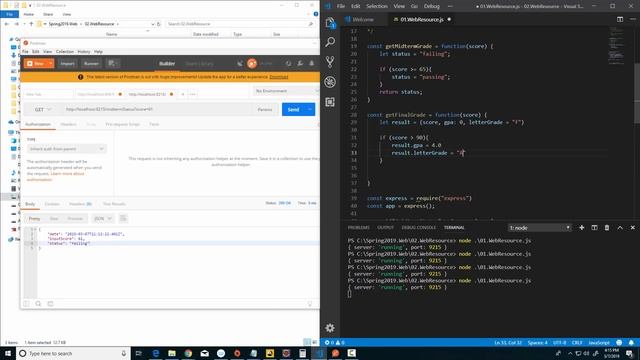The width and height of the screenshot is (640, 360).
Task: Close the VS Code terminal panel
Action: (633, 227)
